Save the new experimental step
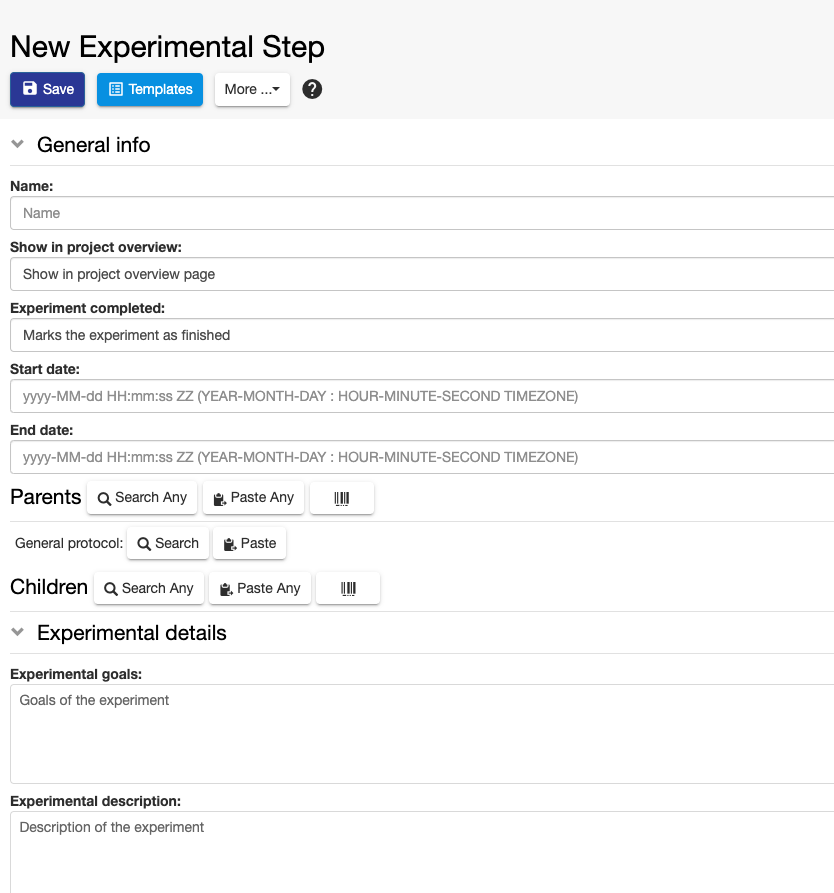 click(x=47, y=89)
